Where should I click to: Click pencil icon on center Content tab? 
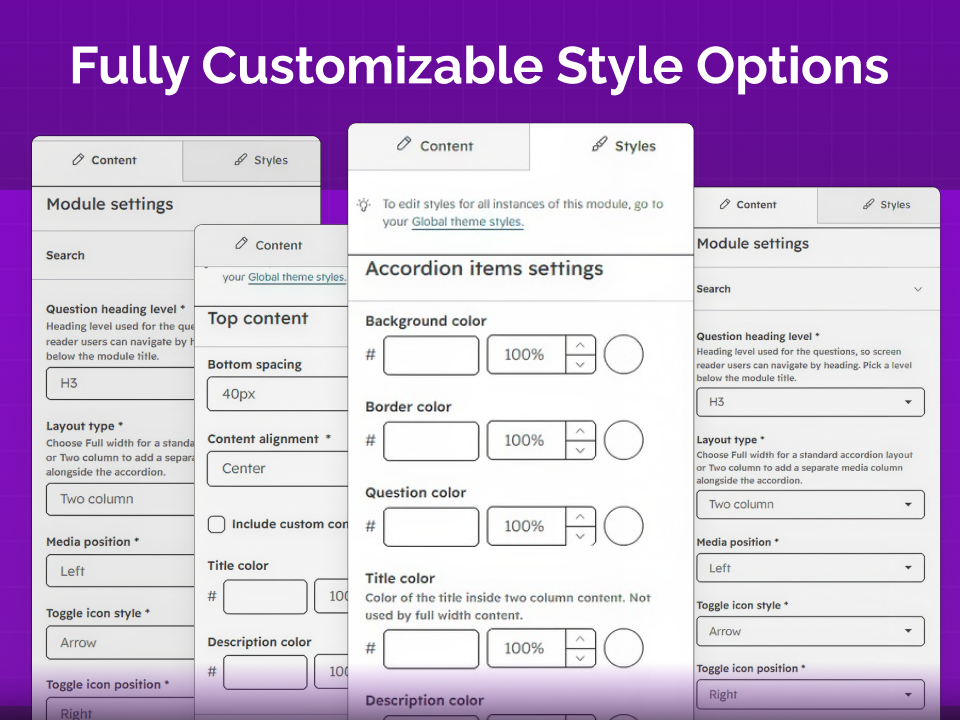(x=403, y=144)
